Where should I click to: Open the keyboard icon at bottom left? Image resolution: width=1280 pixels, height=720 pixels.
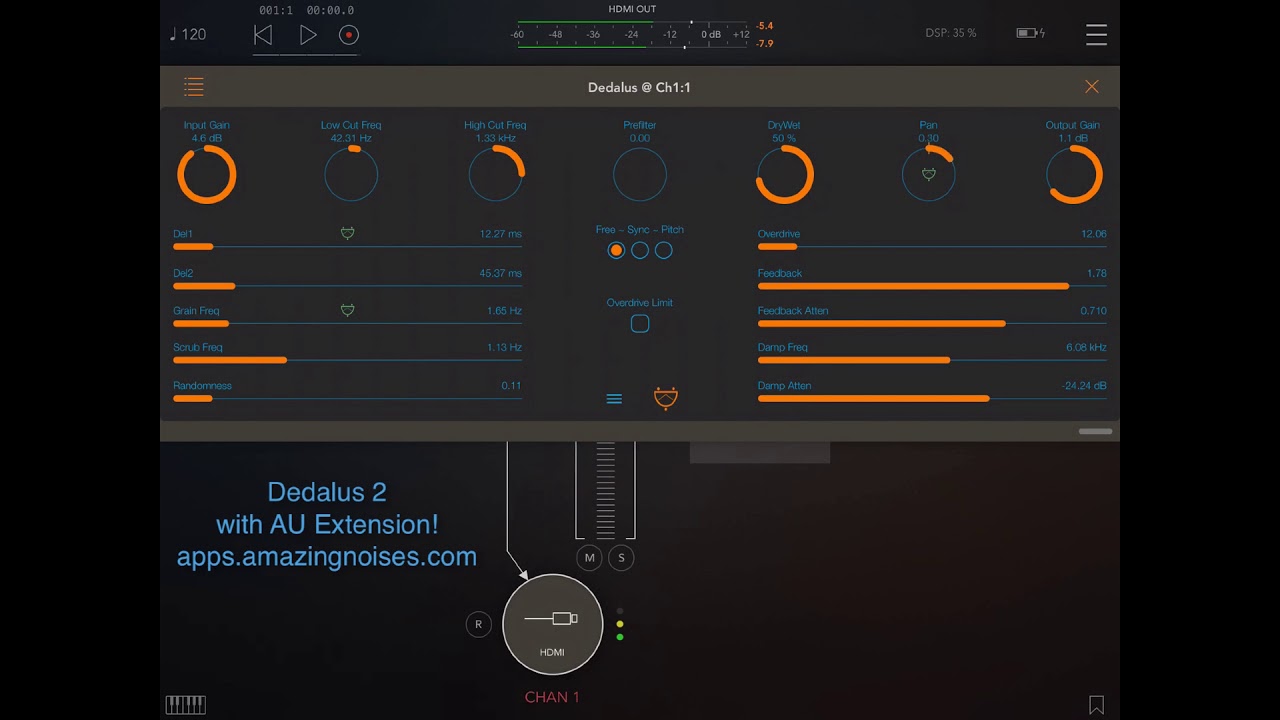tap(185, 705)
